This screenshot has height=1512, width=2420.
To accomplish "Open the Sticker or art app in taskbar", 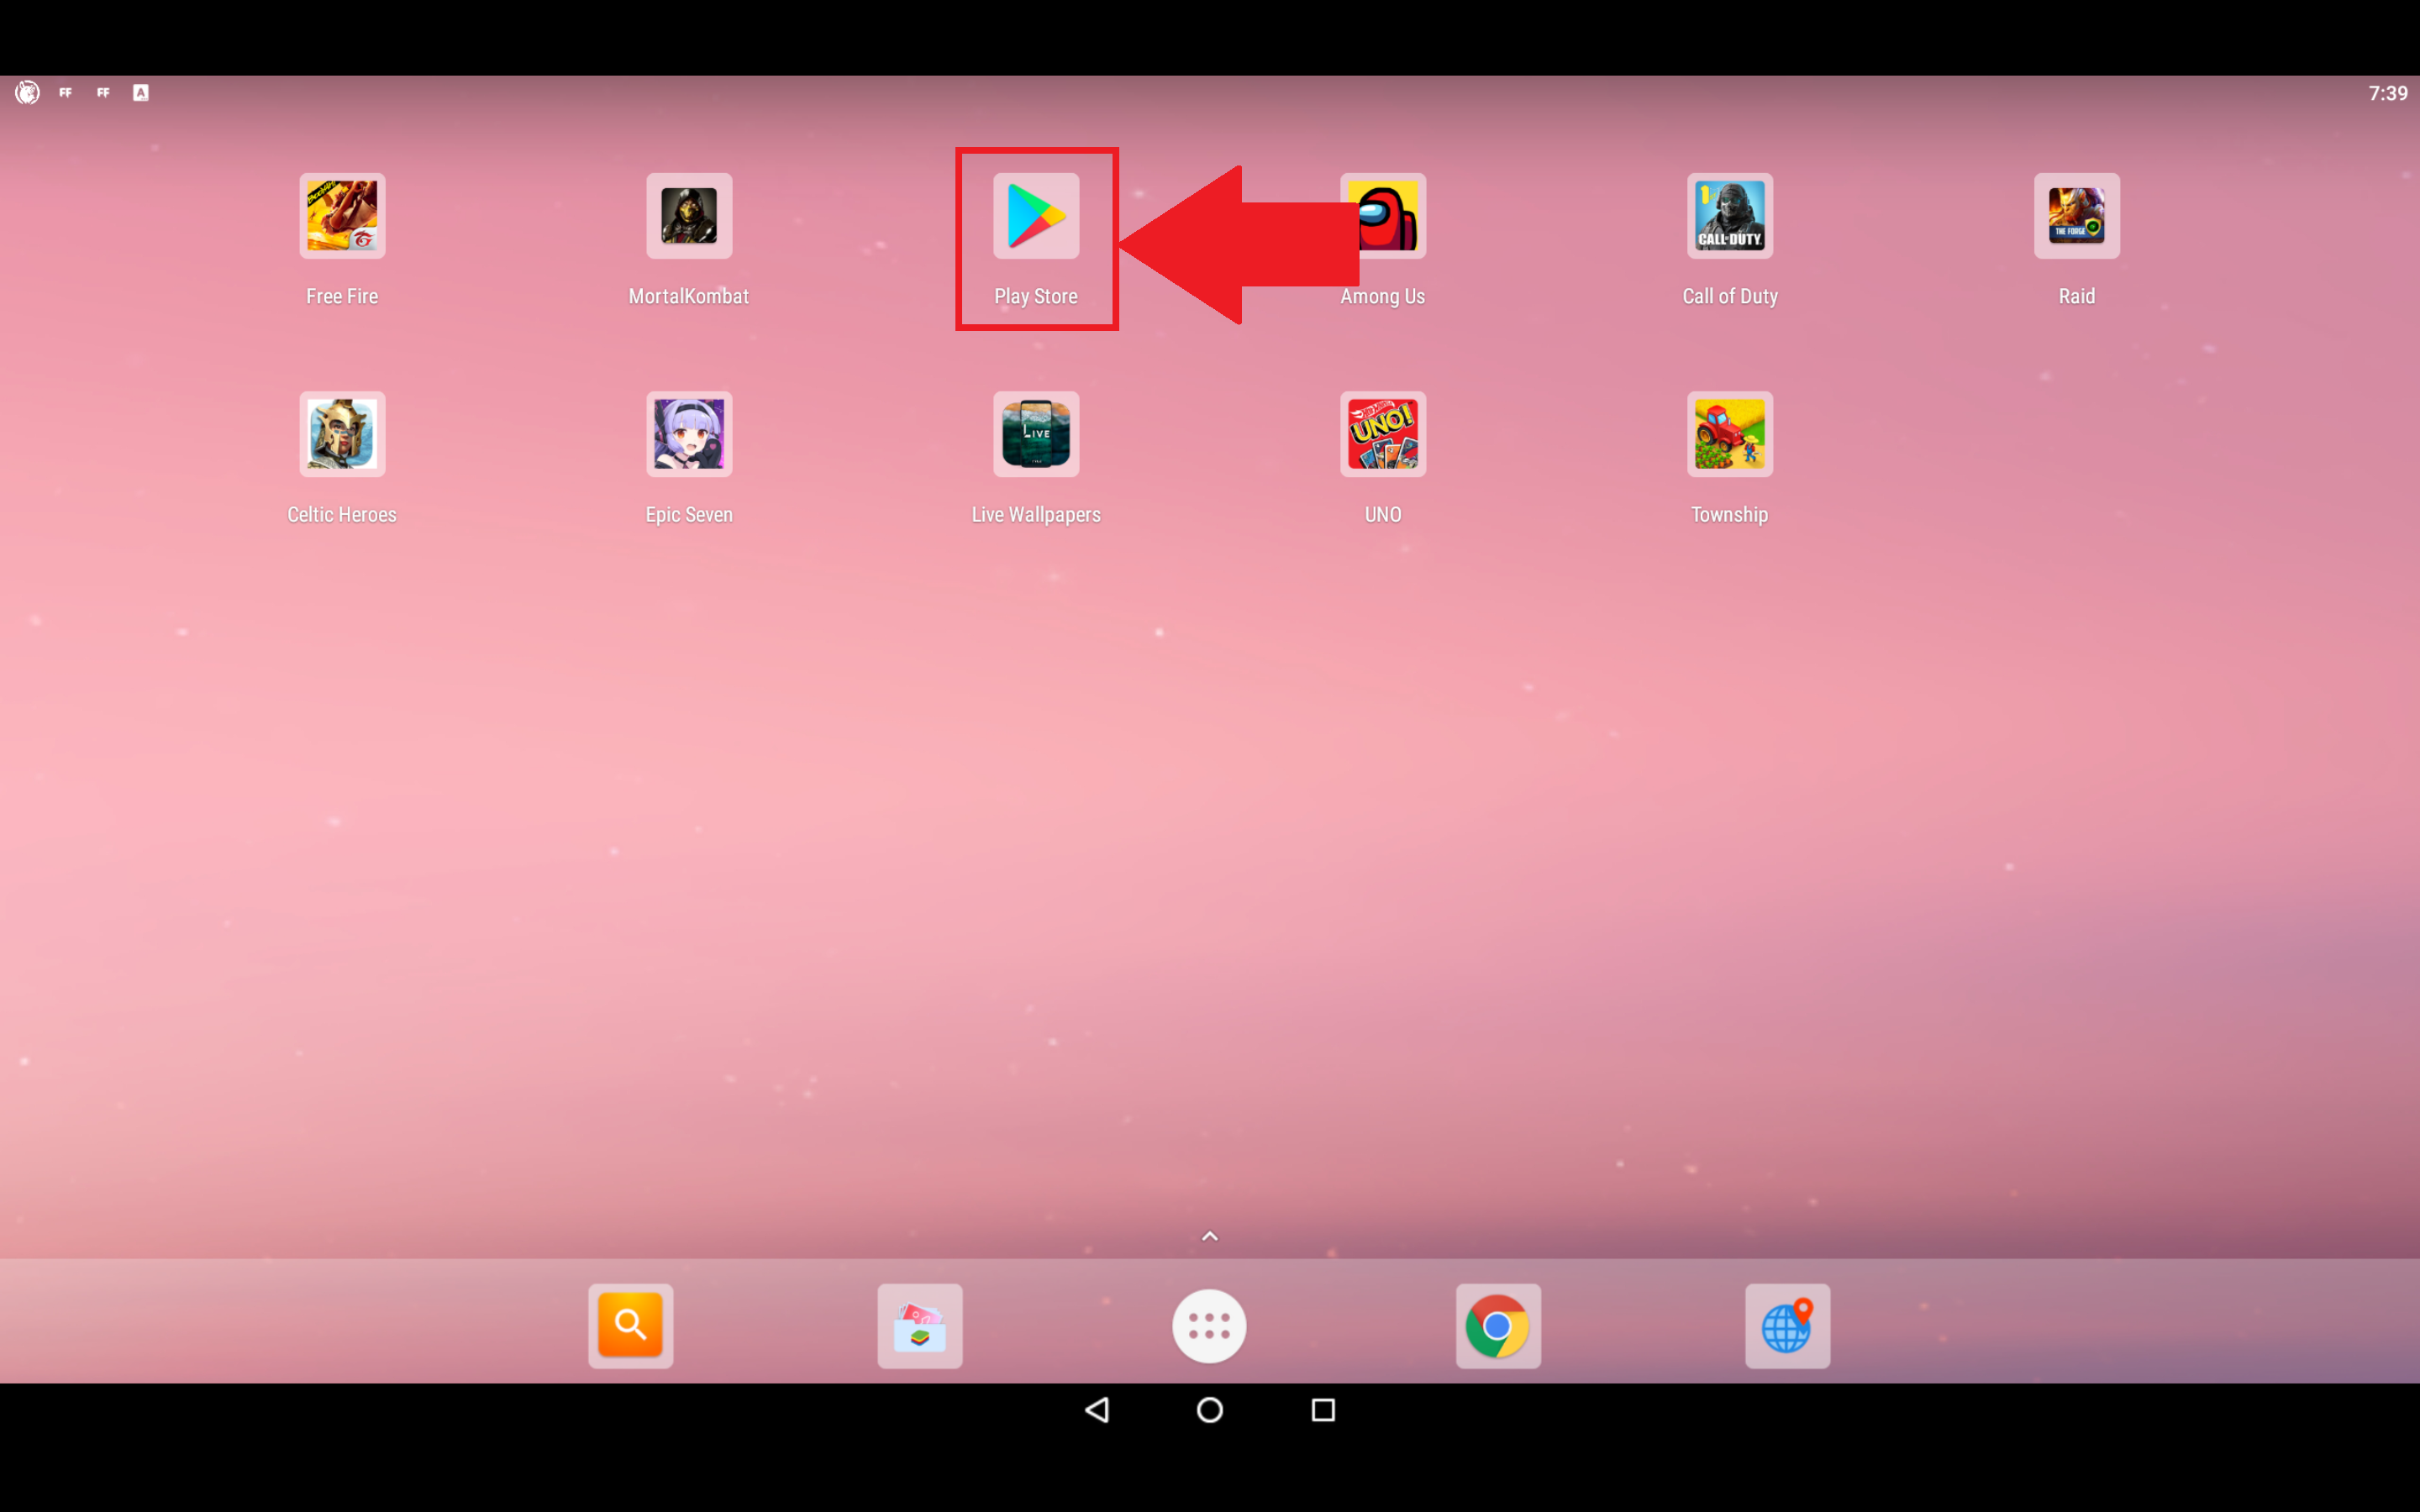I will pos(920,1326).
